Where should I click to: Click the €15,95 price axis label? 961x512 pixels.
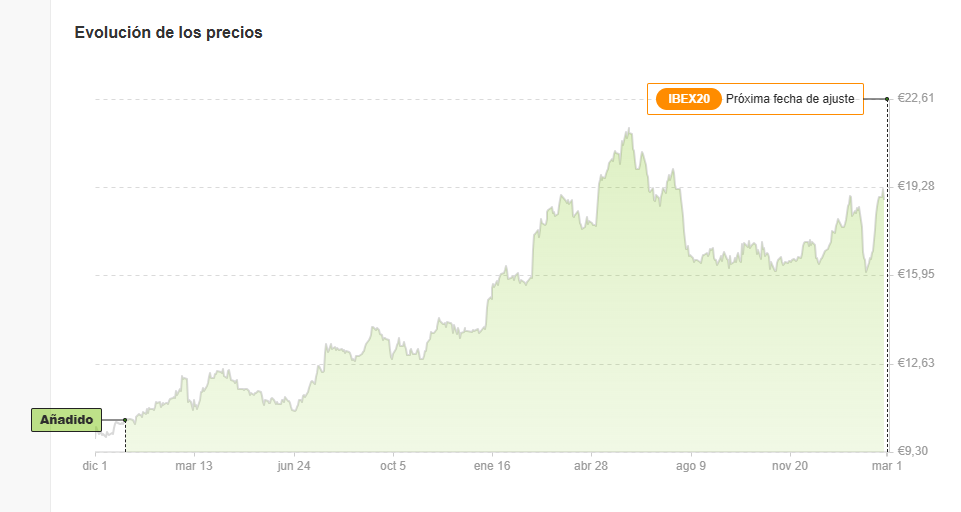[916, 274]
